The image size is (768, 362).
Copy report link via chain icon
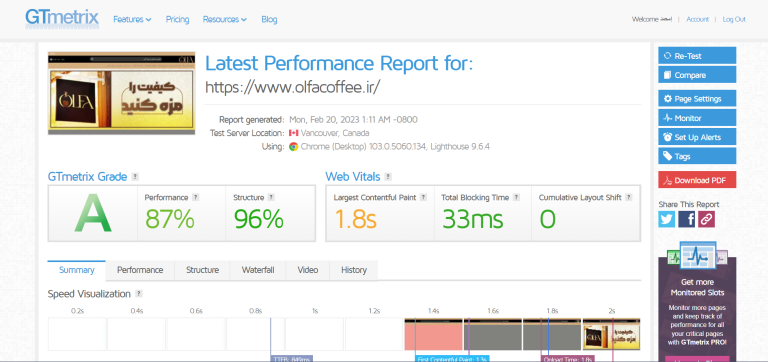tap(706, 219)
